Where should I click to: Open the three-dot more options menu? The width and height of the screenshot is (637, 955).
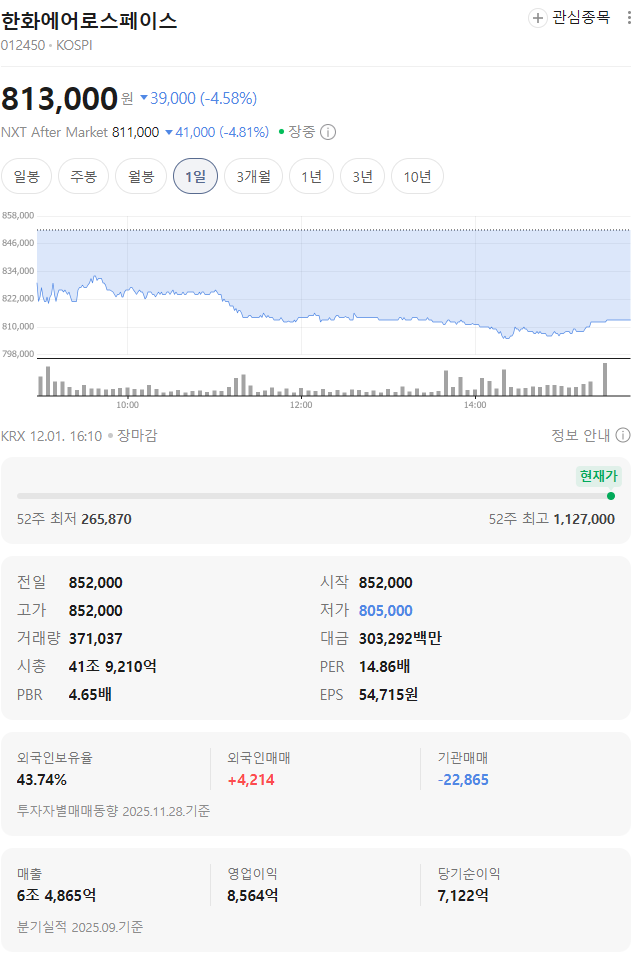click(x=628, y=18)
